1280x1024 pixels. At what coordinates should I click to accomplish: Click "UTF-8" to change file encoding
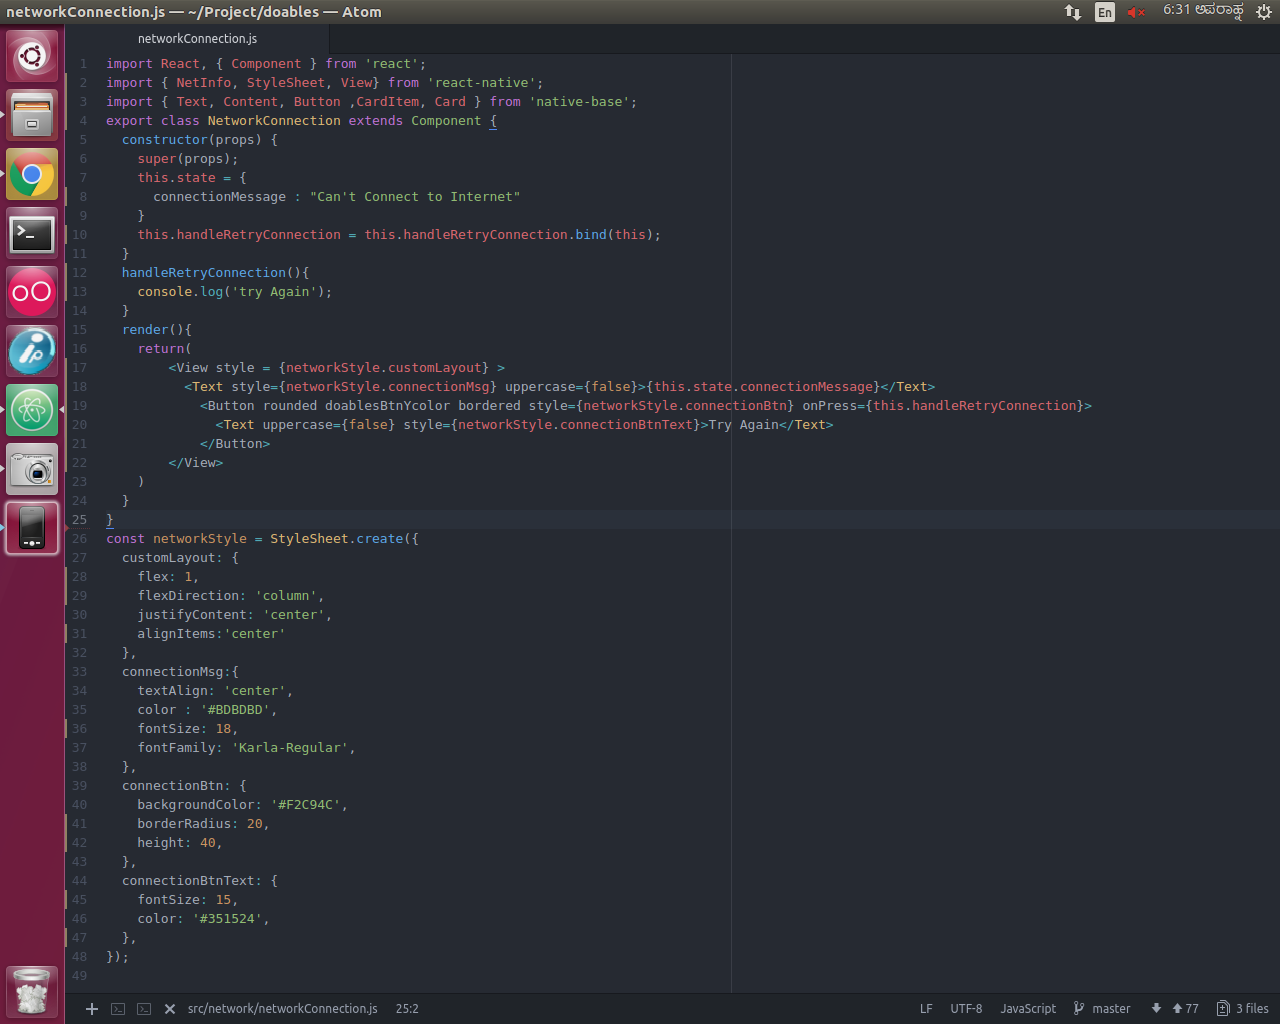point(966,1008)
